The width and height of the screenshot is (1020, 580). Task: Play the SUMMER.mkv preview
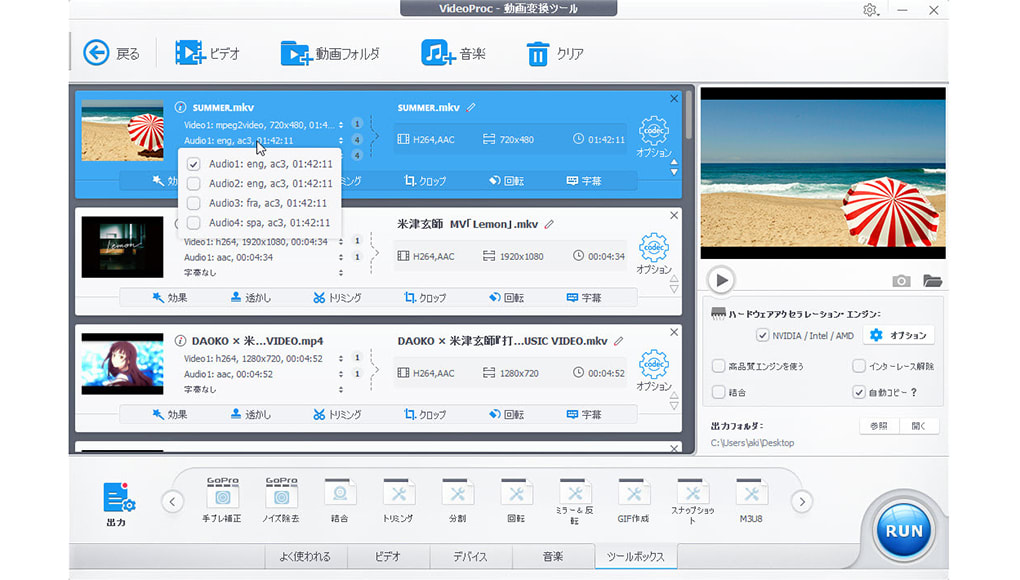[722, 280]
